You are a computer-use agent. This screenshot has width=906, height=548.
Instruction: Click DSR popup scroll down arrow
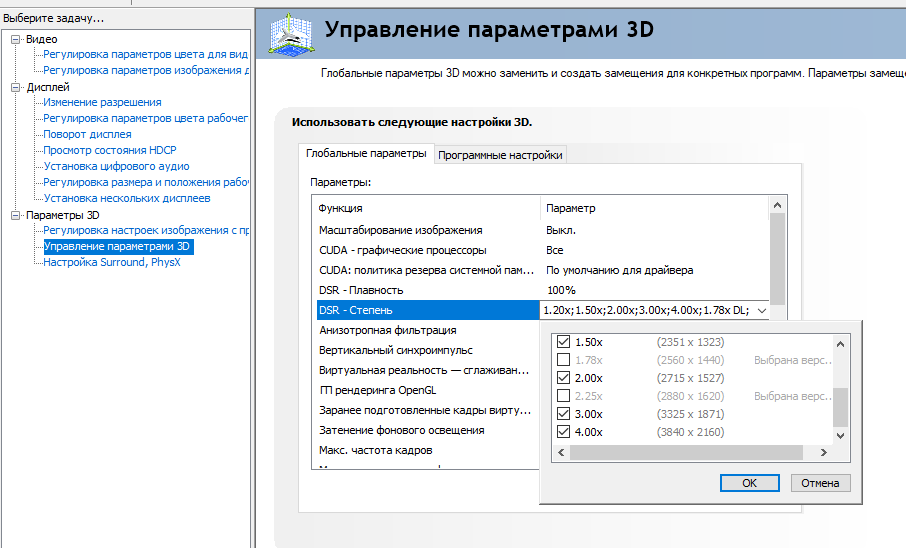click(841, 436)
